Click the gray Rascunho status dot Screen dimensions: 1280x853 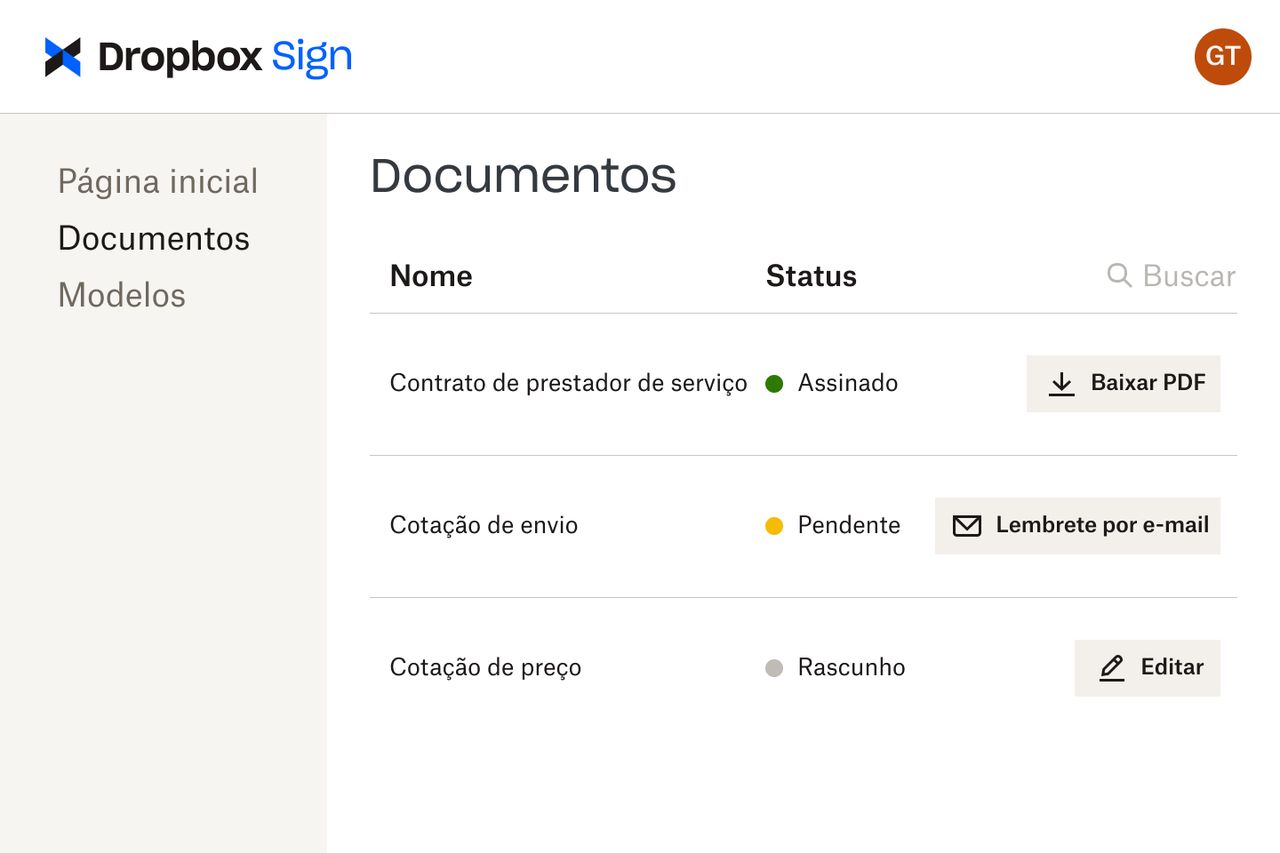point(774,667)
